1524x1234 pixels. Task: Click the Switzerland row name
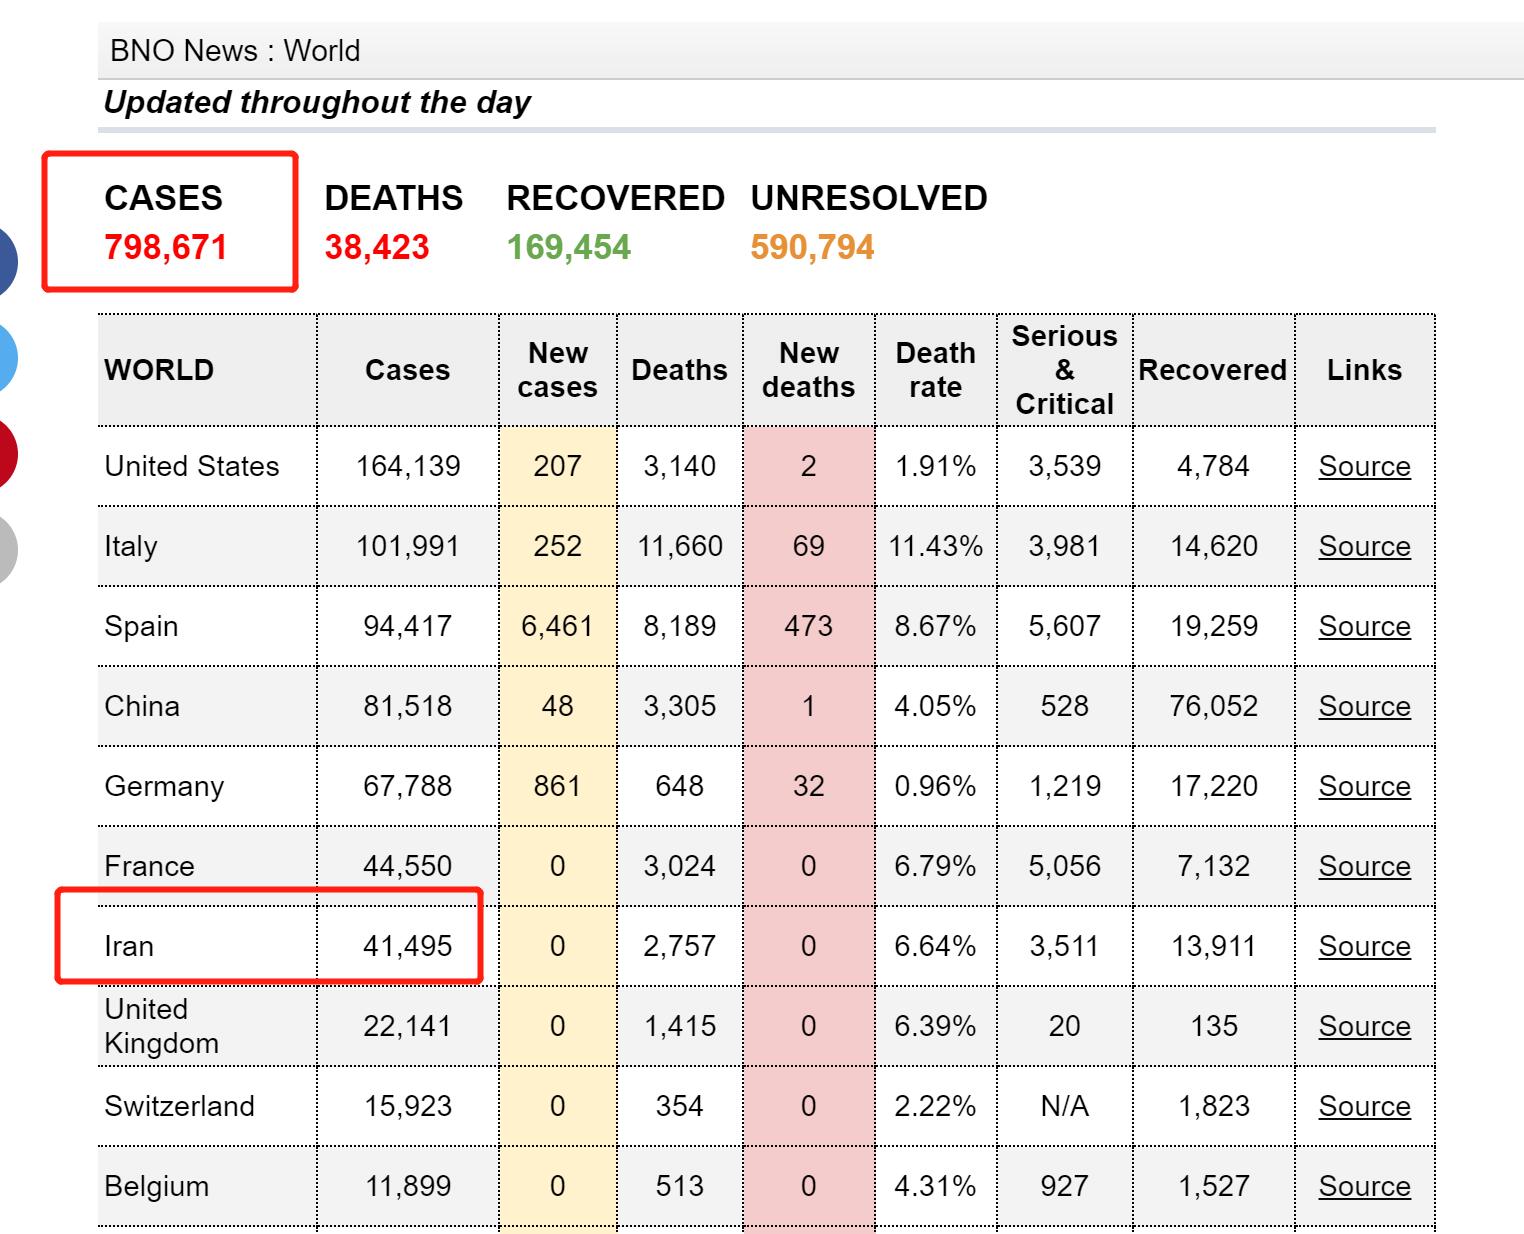click(x=179, y=1106)
